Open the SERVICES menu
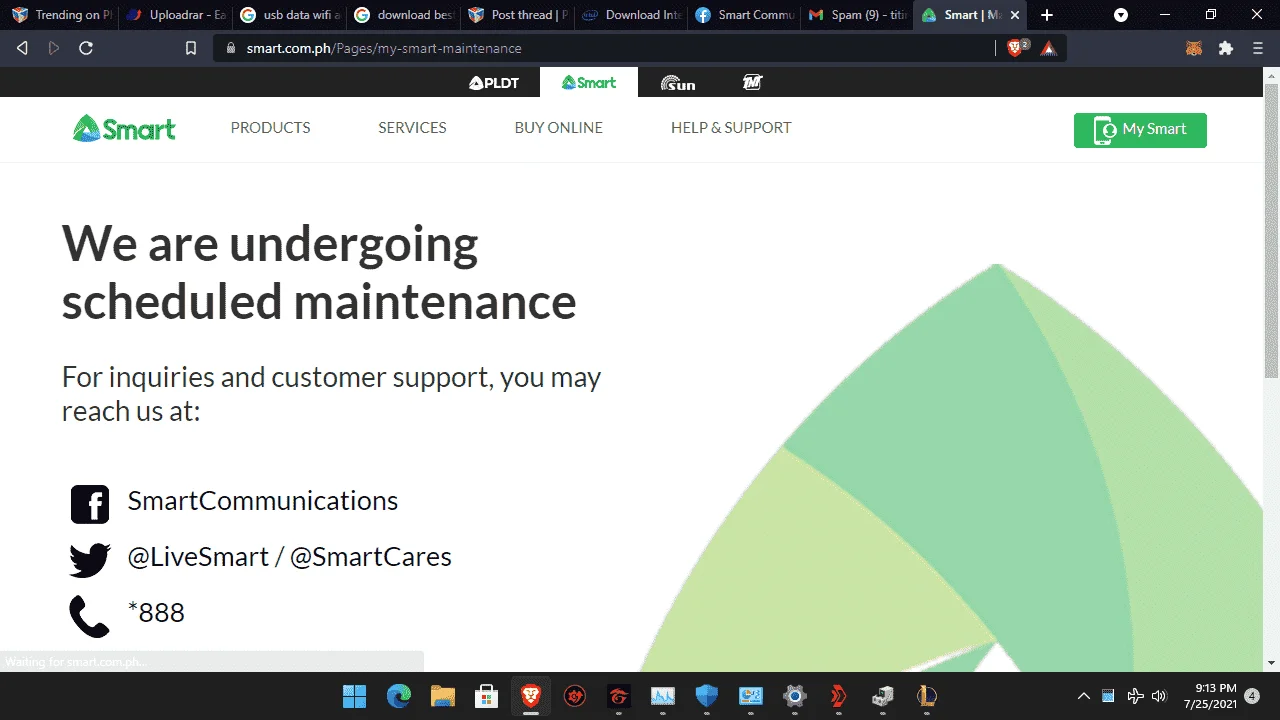The height and width of the screenshot is (720, 1280). (412, 128)
